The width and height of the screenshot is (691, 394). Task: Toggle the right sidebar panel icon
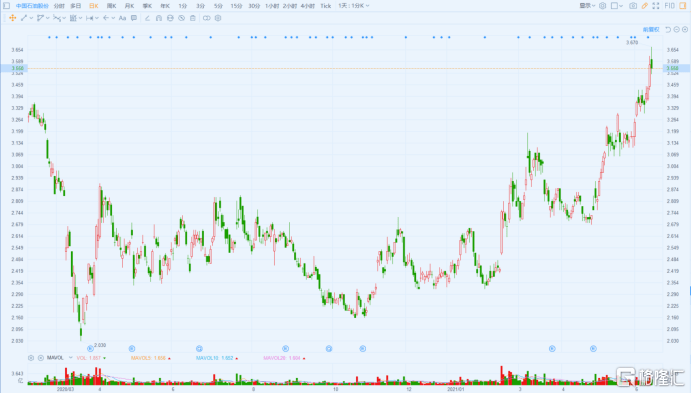[683, 6]
